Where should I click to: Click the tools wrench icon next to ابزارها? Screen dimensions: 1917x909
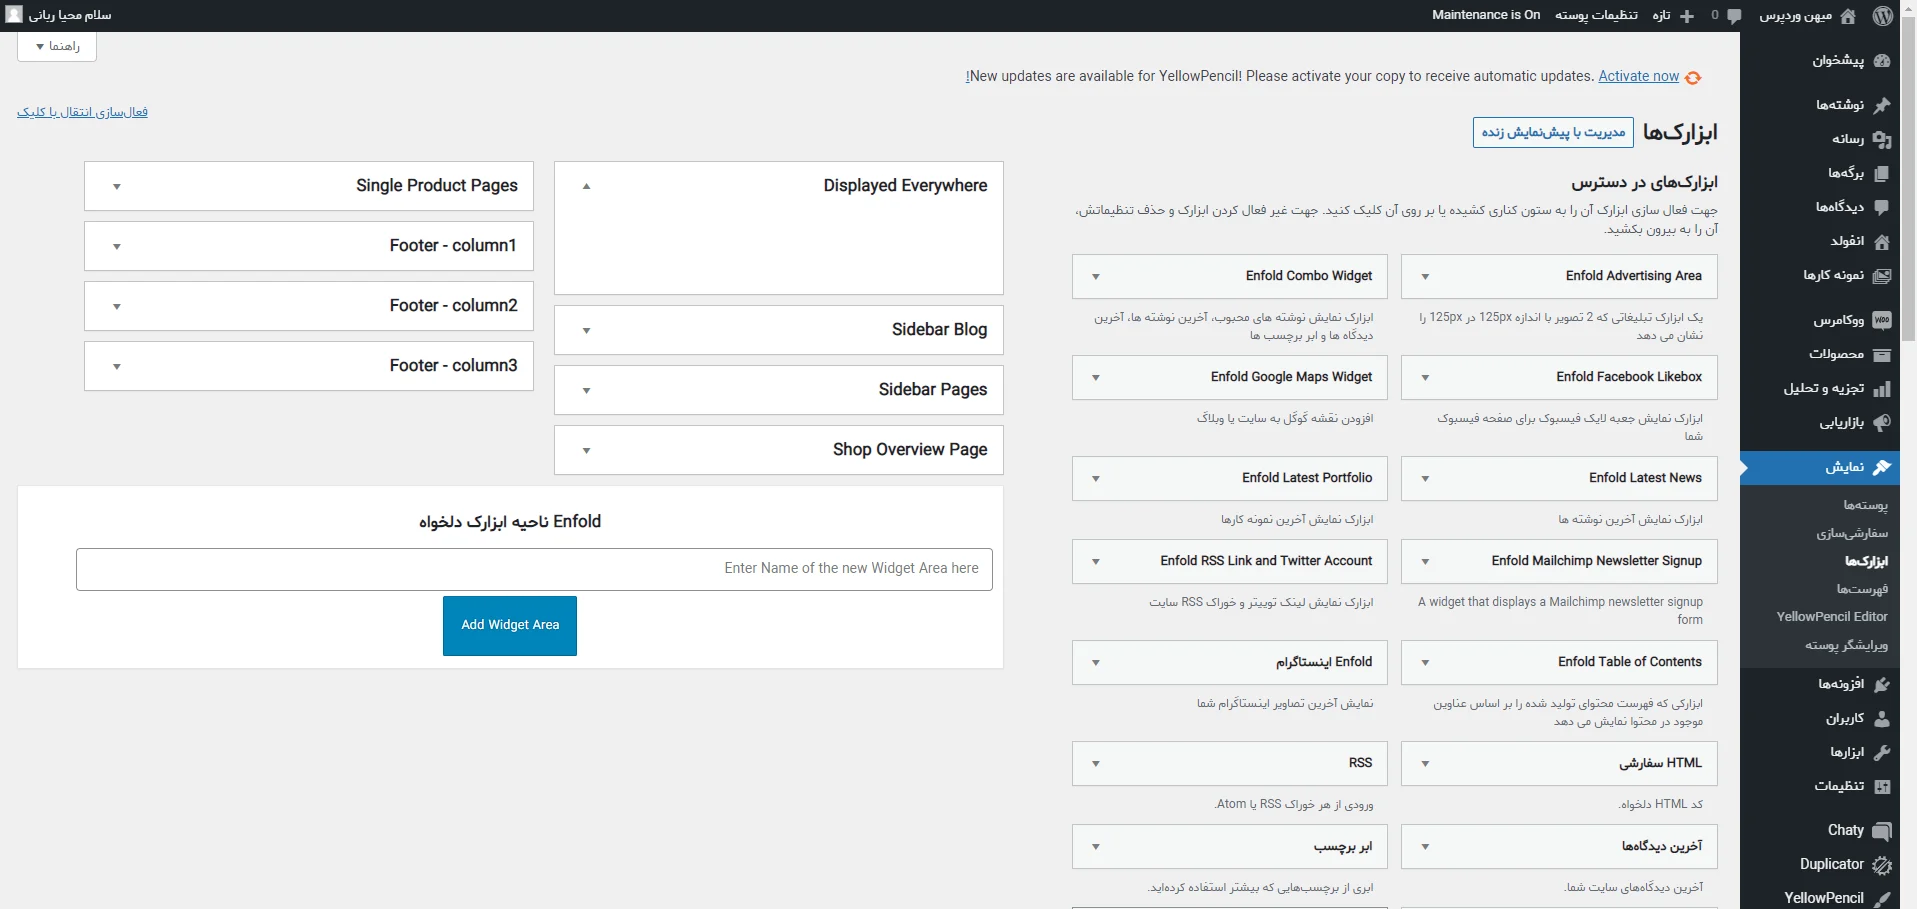tap(1882, 752)
